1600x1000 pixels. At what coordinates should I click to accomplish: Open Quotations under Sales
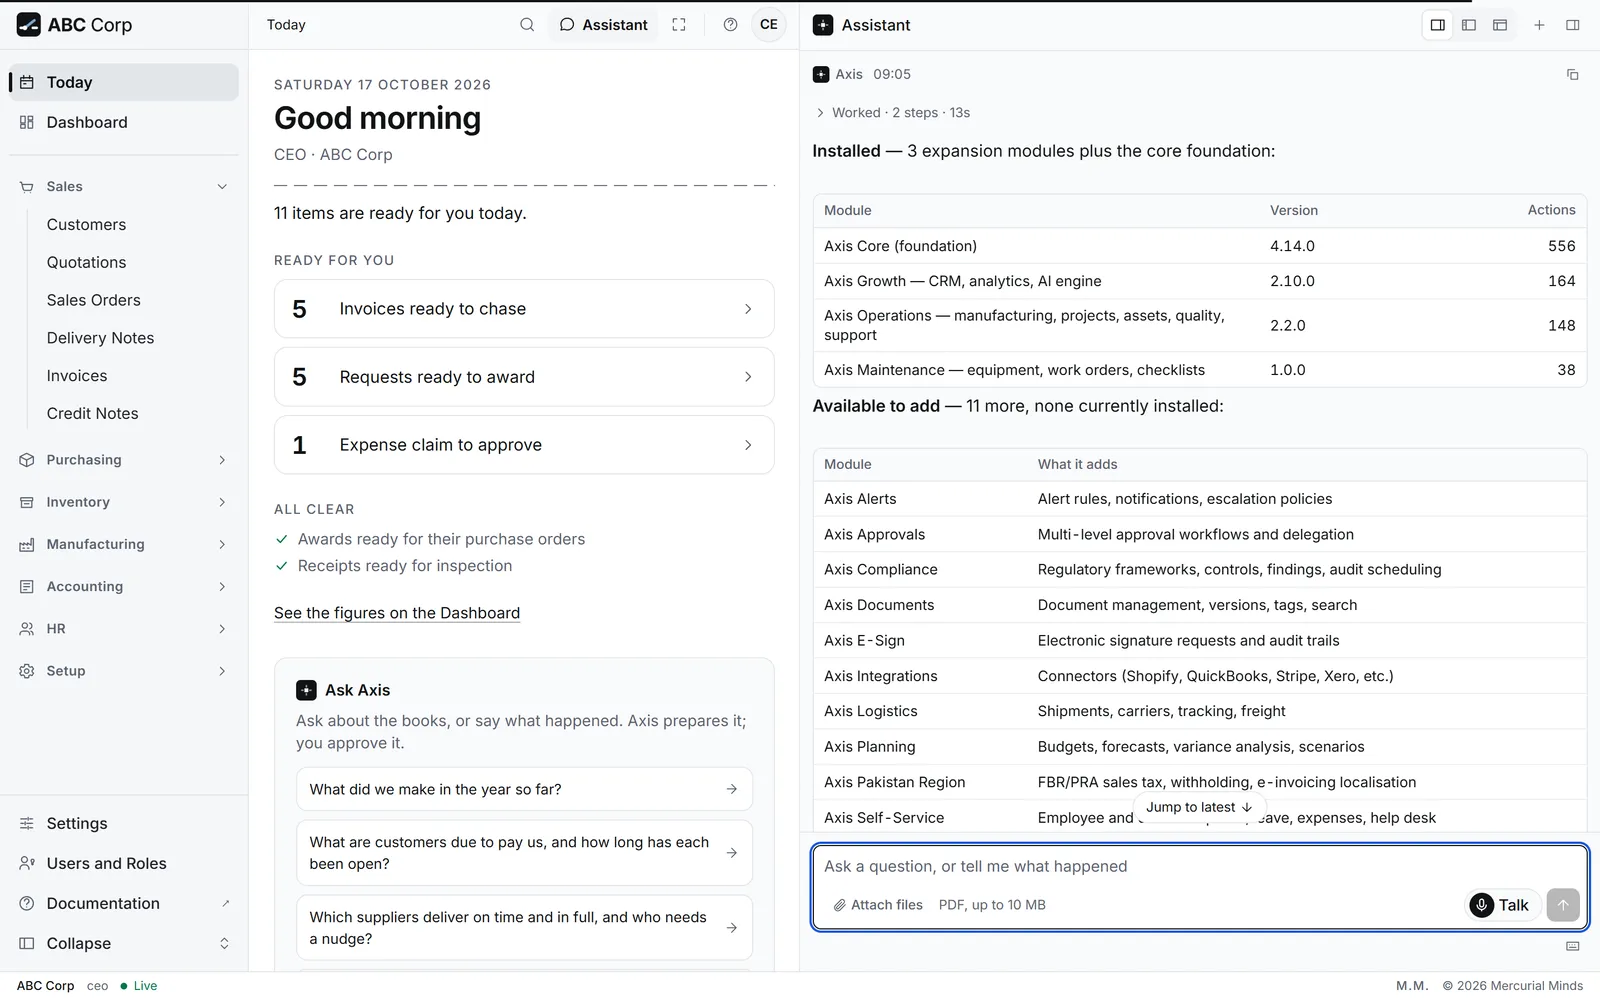click(86, 262)
